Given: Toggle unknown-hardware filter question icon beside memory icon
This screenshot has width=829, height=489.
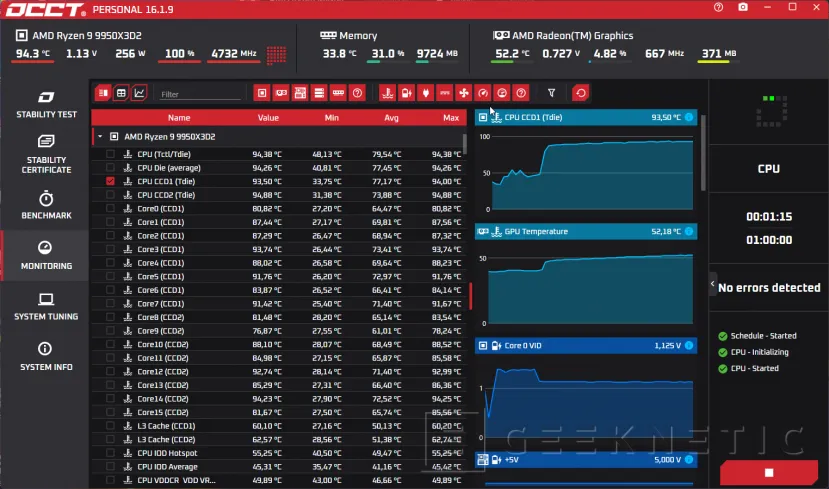Looking at the screenshot, I should click(x=357, y=93).
